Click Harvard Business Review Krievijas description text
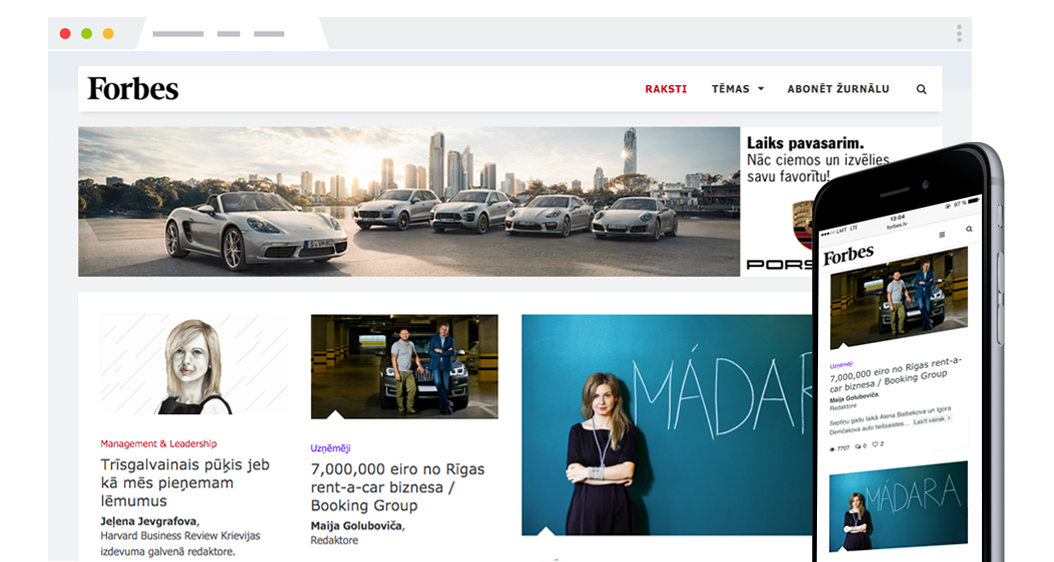Image resolution: width=1054 pixels, height=562 pixels. pos(180,544)
